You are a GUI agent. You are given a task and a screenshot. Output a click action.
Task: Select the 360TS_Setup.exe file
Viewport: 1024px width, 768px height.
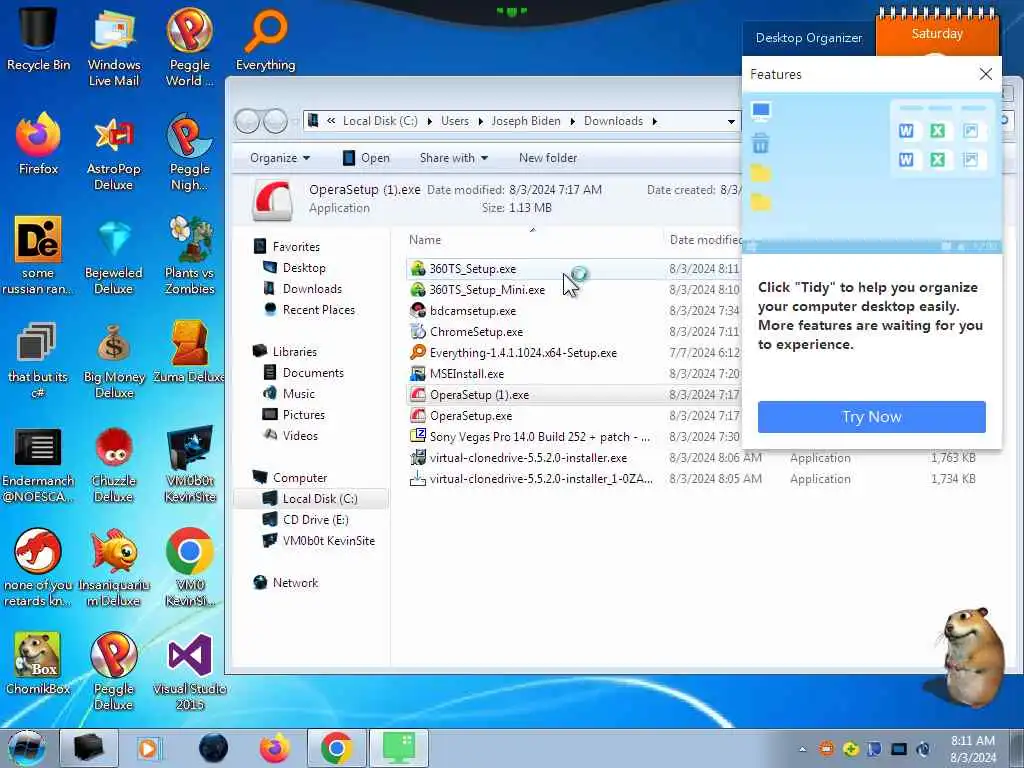pyautogui.click(x=473, y=268)
